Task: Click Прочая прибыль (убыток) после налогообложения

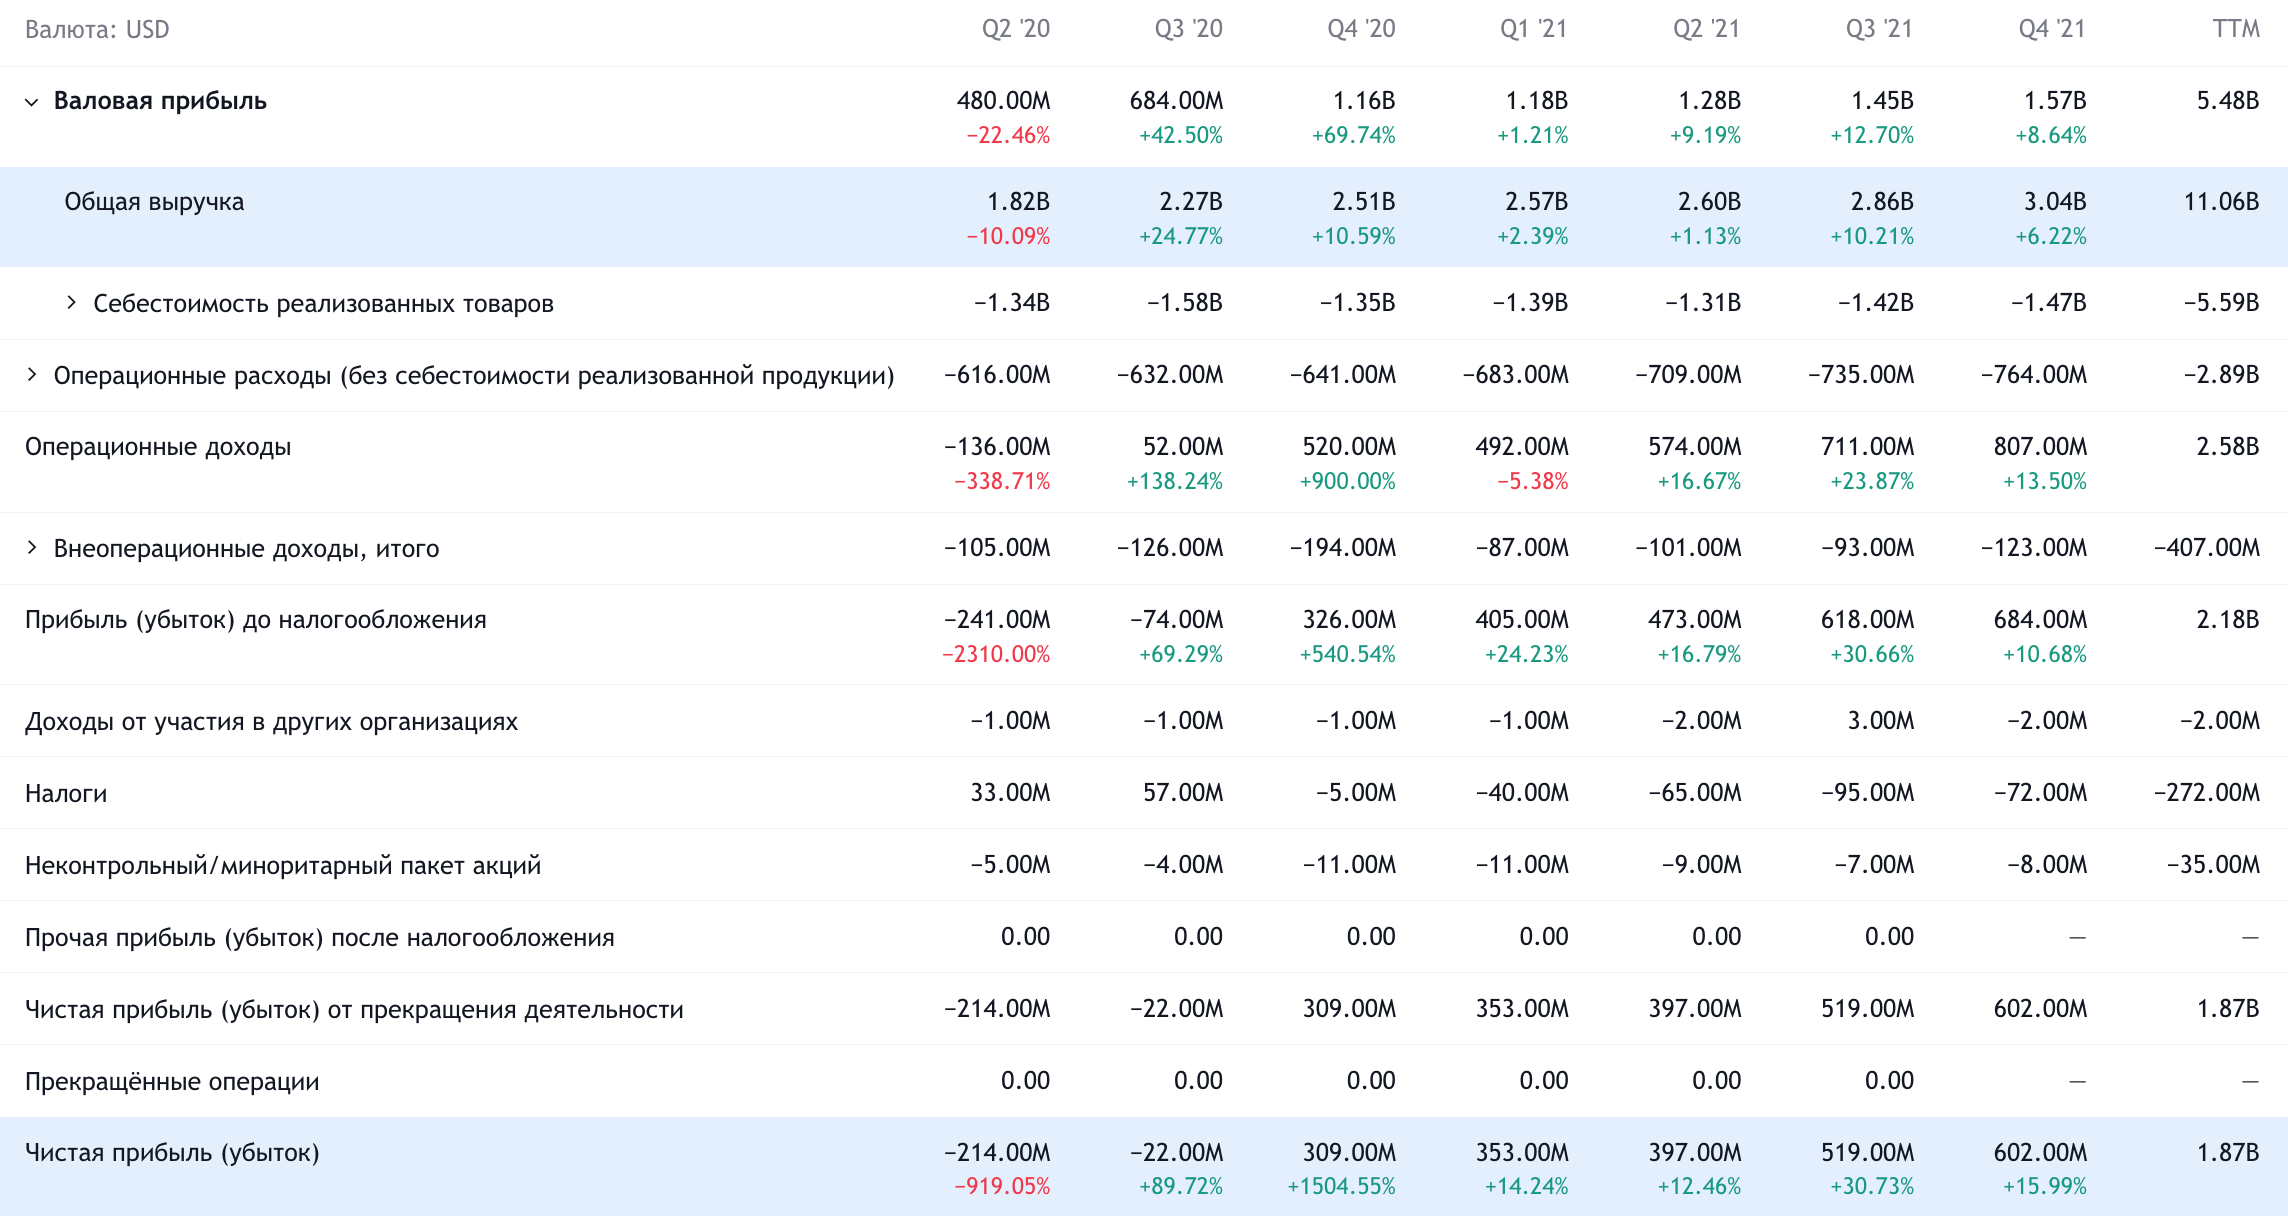Action: [x=320, y=938]
